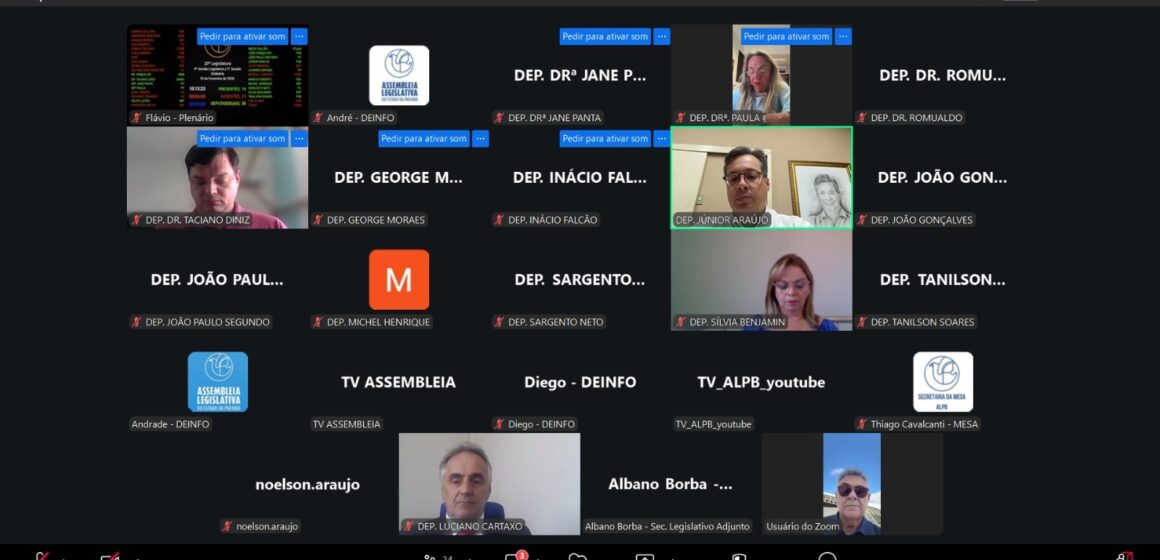Screen dimensions: 1160x560
Task: Click Assembleia Legislativa logo of Andrade - DEINFO
Action: [218, 381]
